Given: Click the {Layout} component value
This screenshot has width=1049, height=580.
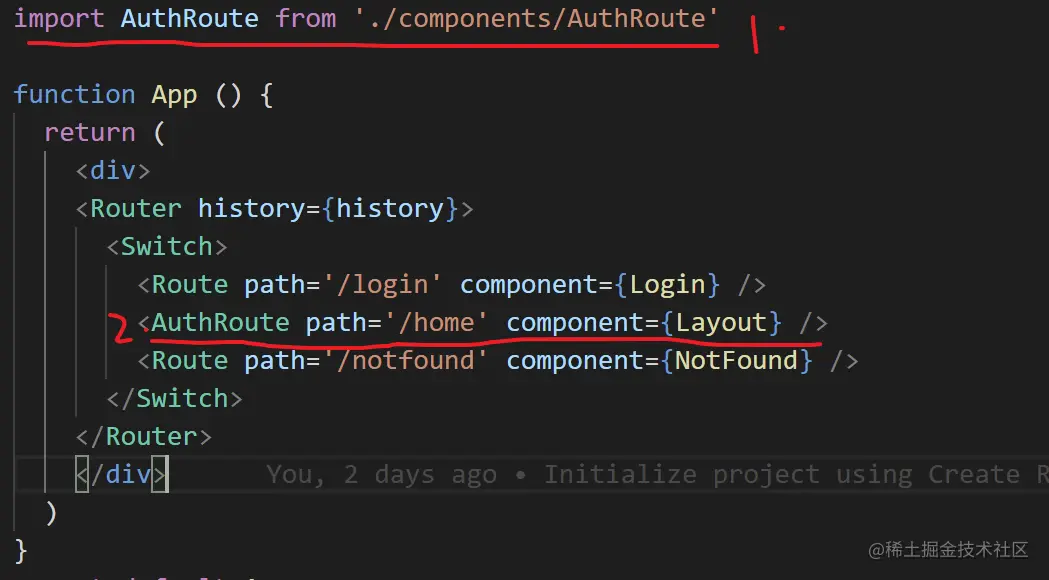Looking at the screenshot, I should point(721,323).
